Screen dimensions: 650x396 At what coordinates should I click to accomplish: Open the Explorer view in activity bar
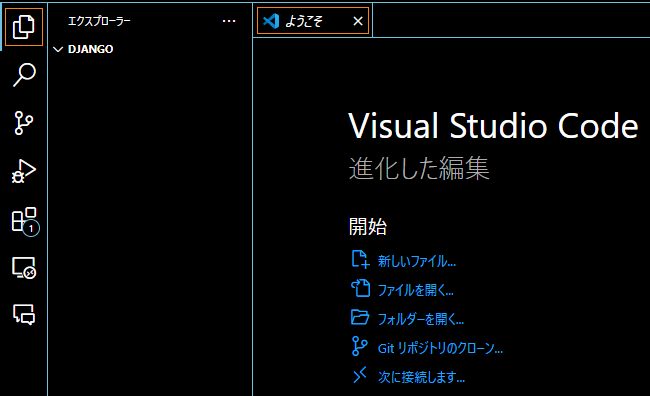(x=24, y=27)
